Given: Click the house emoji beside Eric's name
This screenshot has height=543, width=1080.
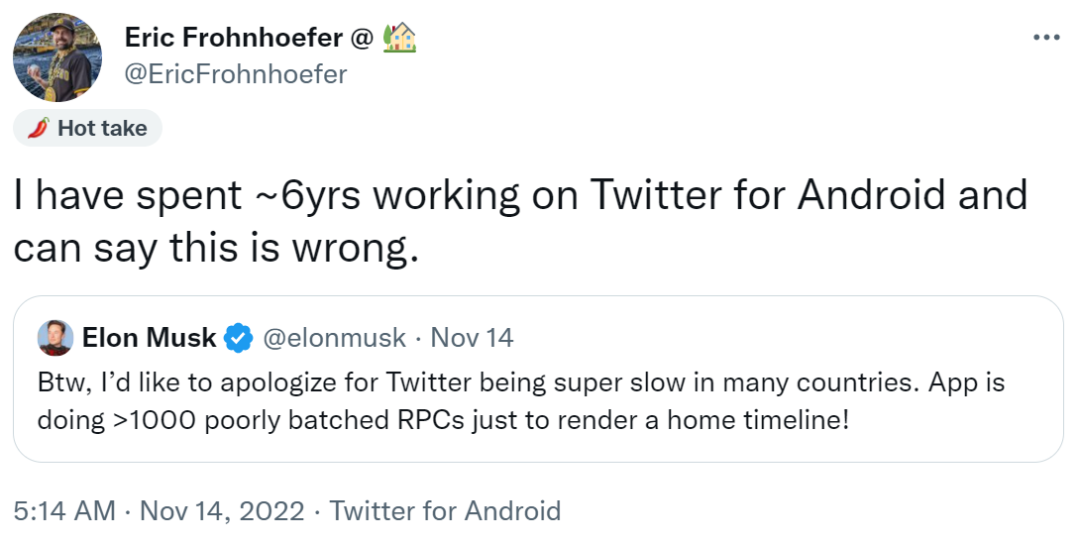Looking at the screenshot, I should point(399,37).
